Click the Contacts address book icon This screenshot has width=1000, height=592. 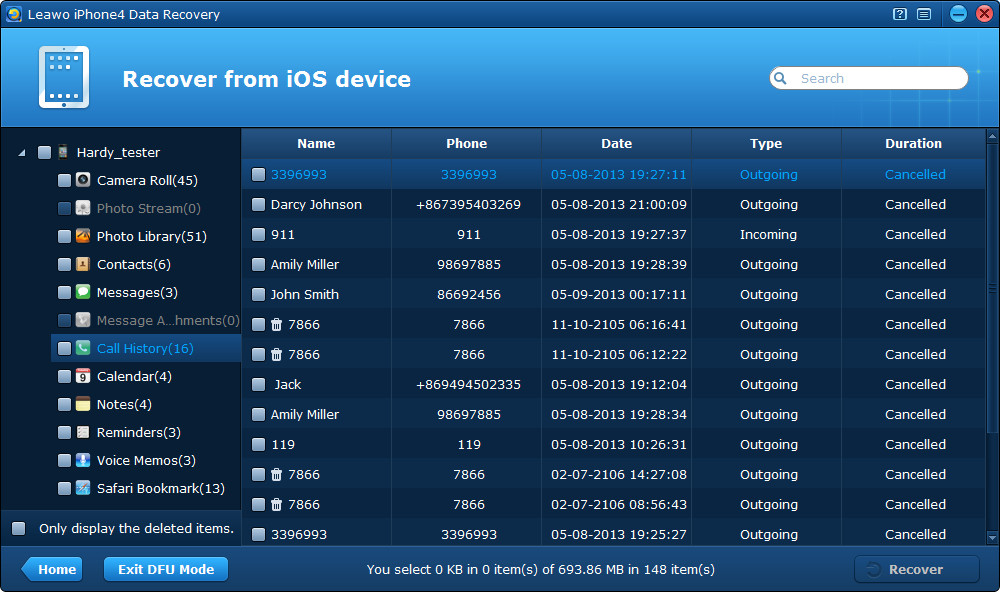tap(83, 264)
